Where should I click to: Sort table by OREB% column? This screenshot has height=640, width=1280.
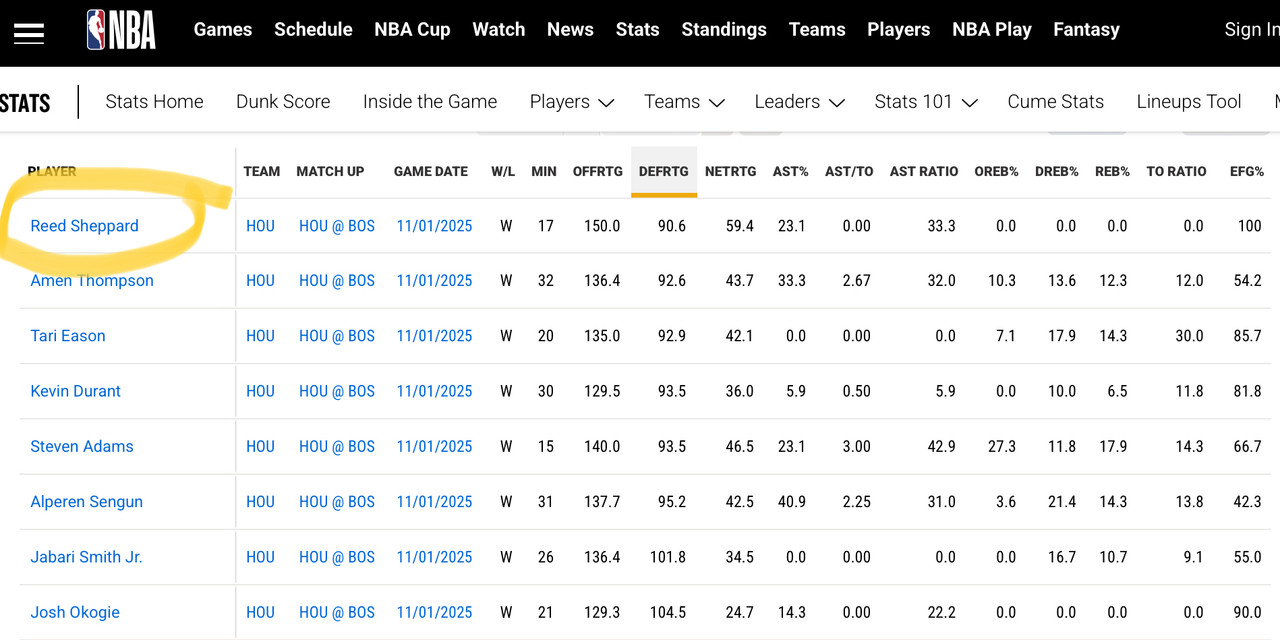coord(997,172)
